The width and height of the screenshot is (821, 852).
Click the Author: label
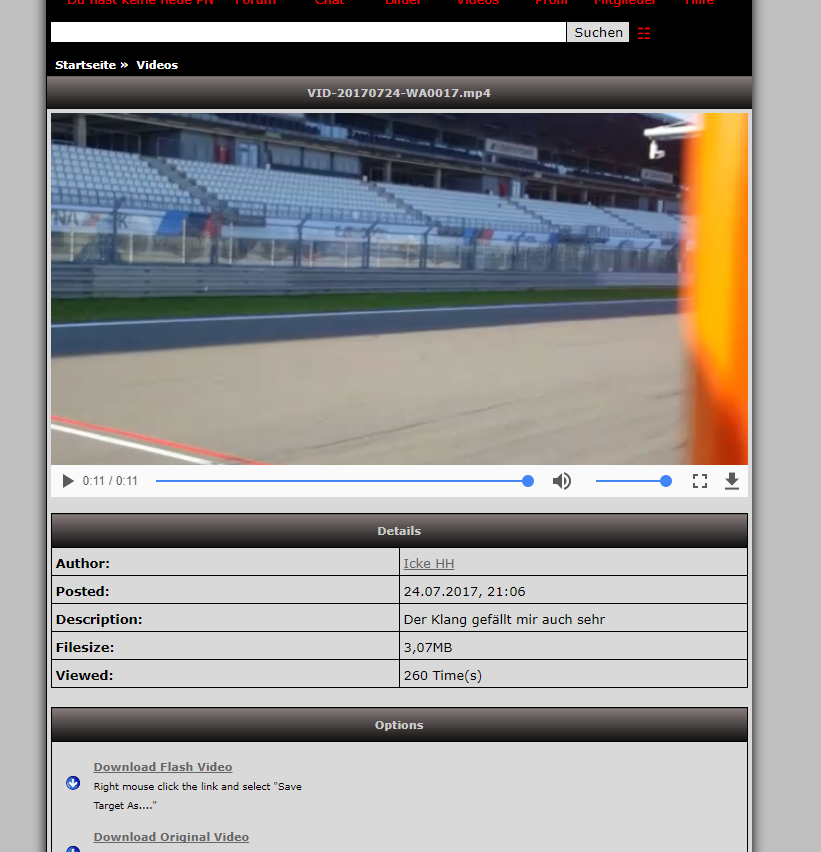83,563
